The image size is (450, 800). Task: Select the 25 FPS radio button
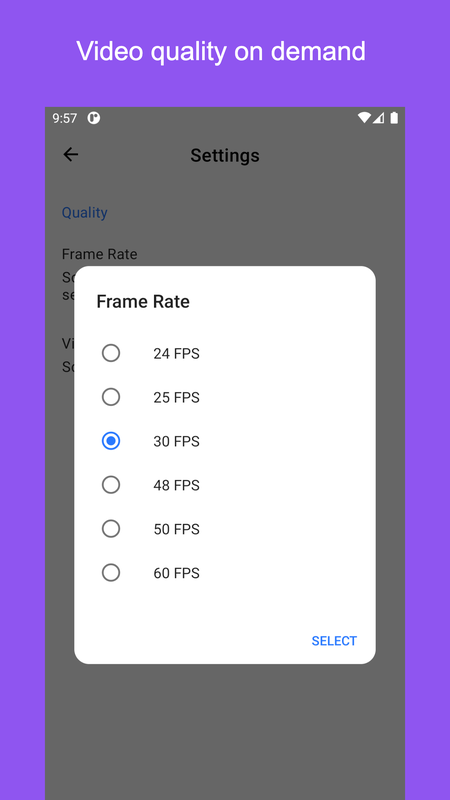click(111, 397)
